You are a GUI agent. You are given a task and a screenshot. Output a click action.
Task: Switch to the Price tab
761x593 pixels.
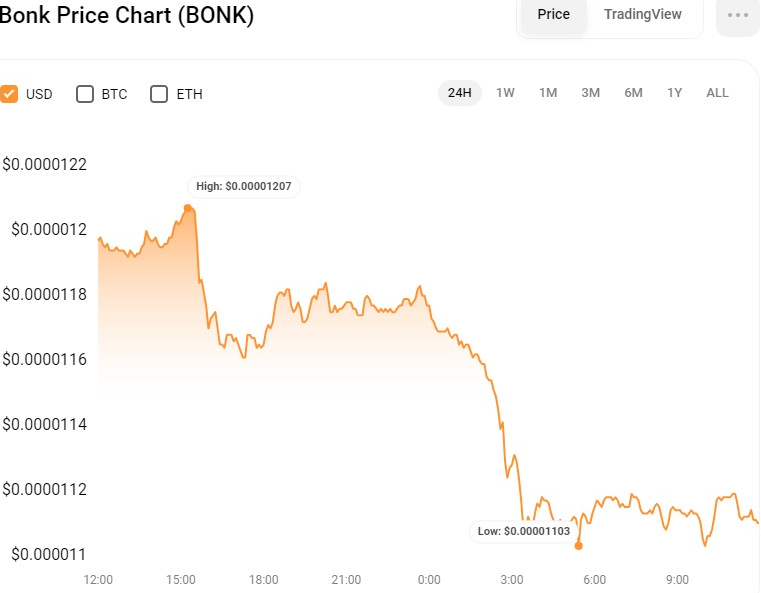(553, 14)
